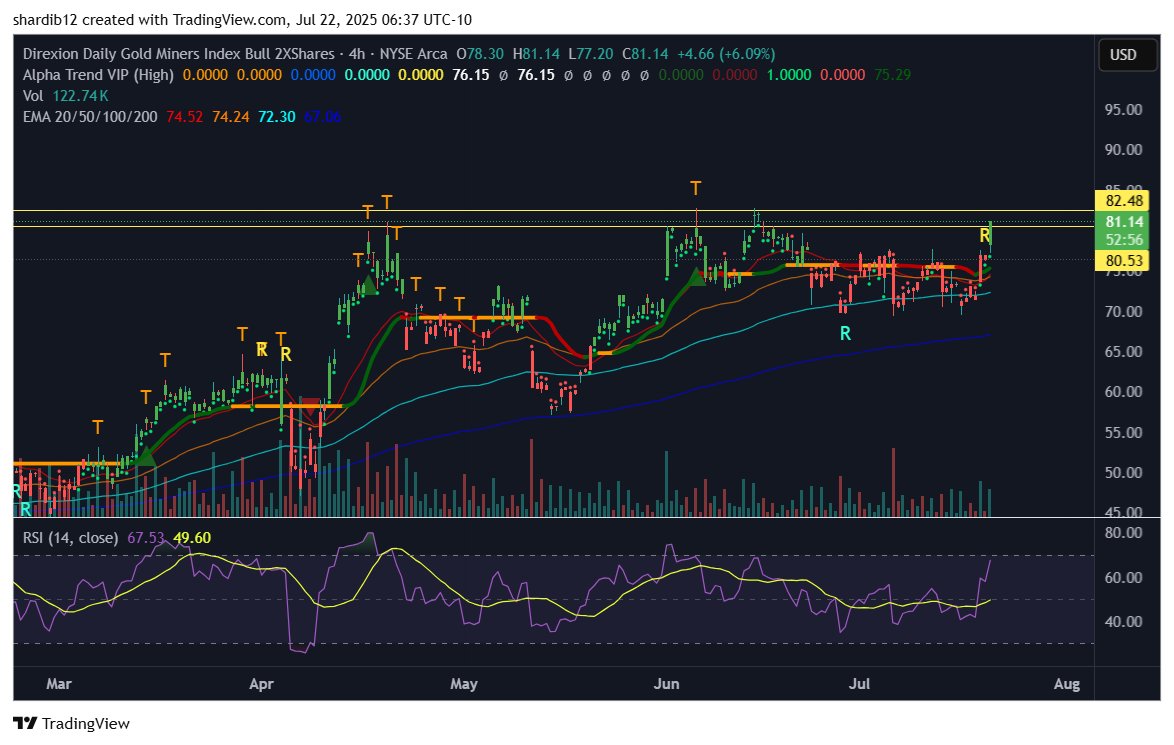Viewport: 1174px width, 745px height.
Task: Select the EMA 20/50/100/200 indicator label
Action: coord(90,117)
